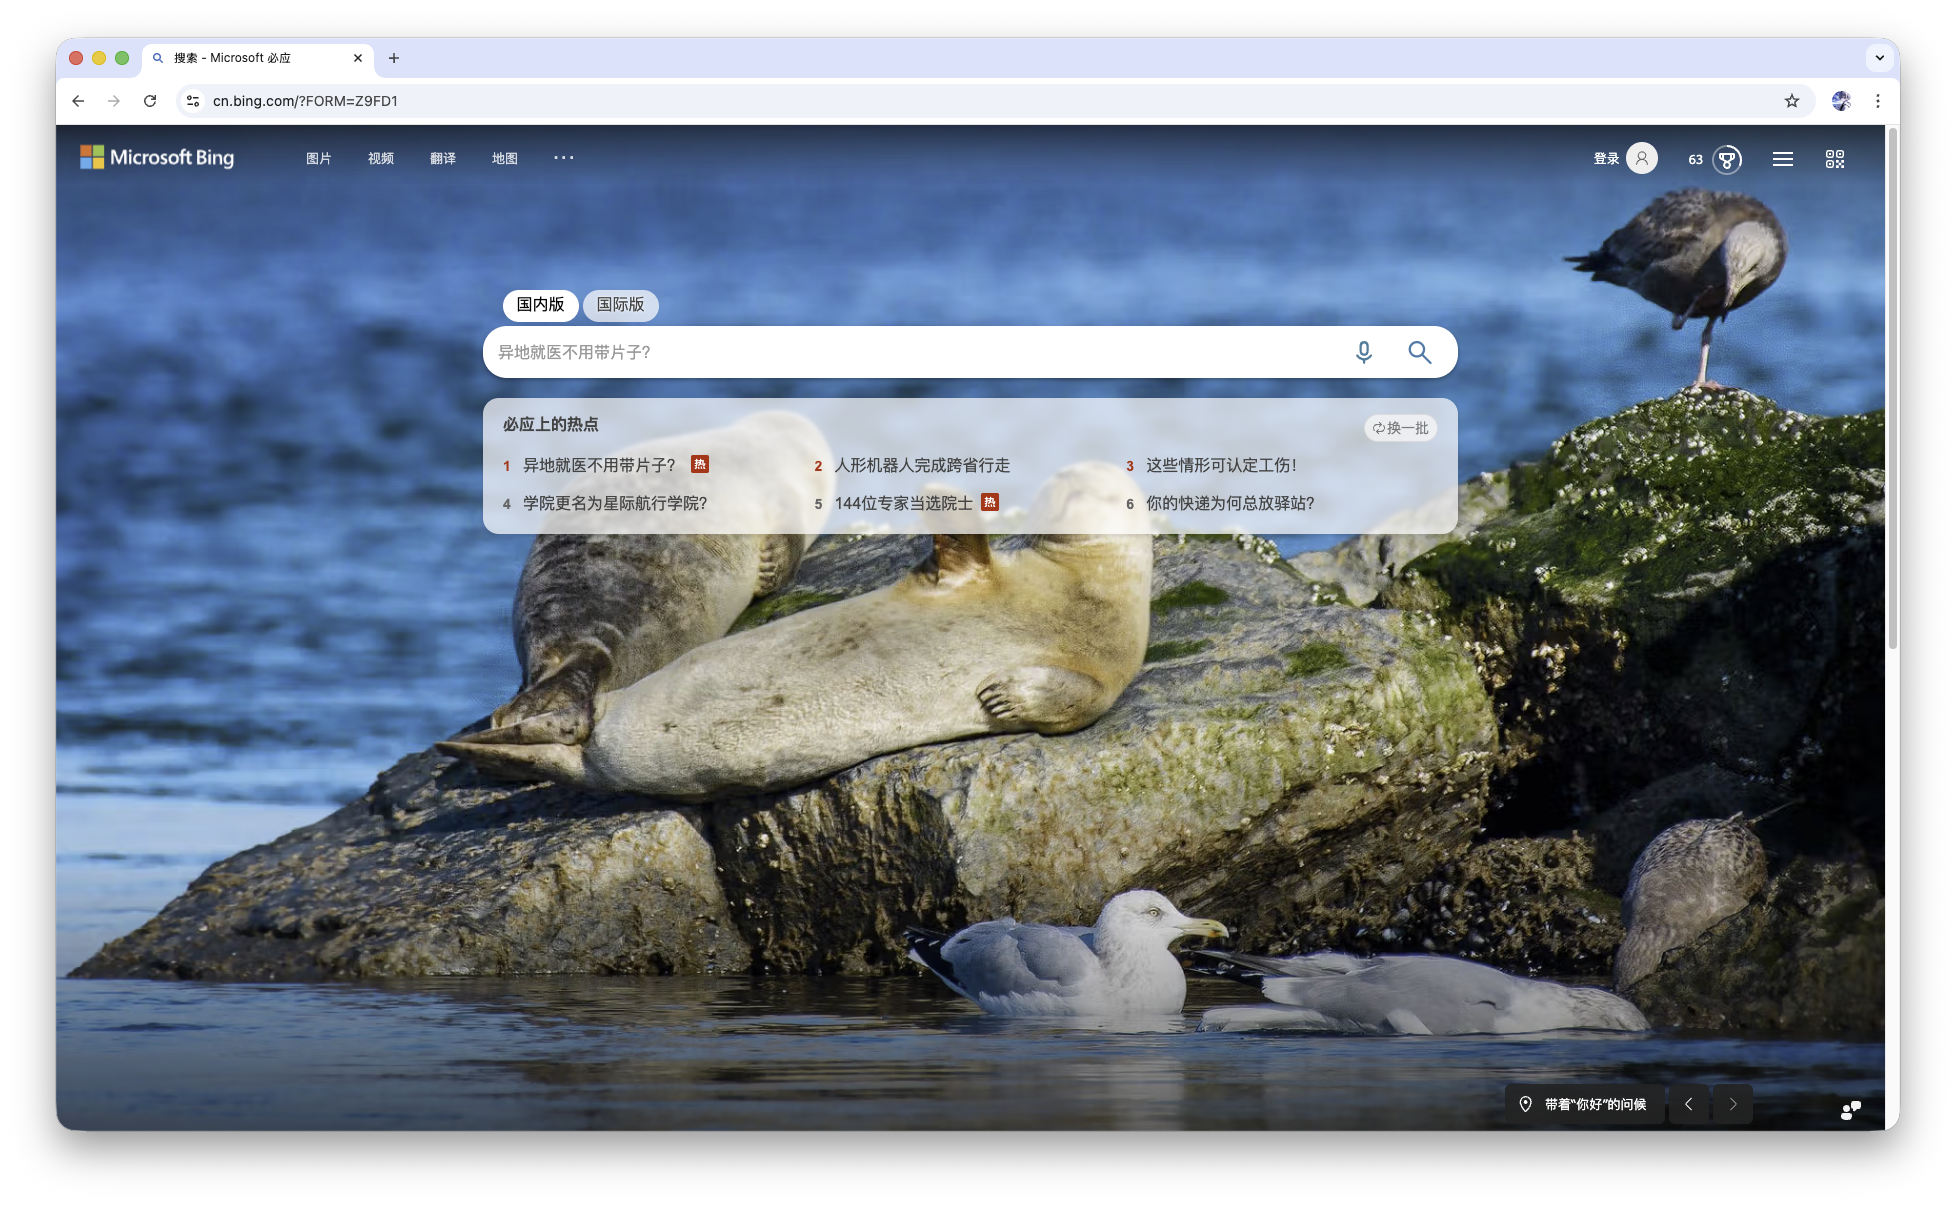Open the feedback chat icon
The width and height of the screenshot is (1956, 1205).
coord(1850,1109)
